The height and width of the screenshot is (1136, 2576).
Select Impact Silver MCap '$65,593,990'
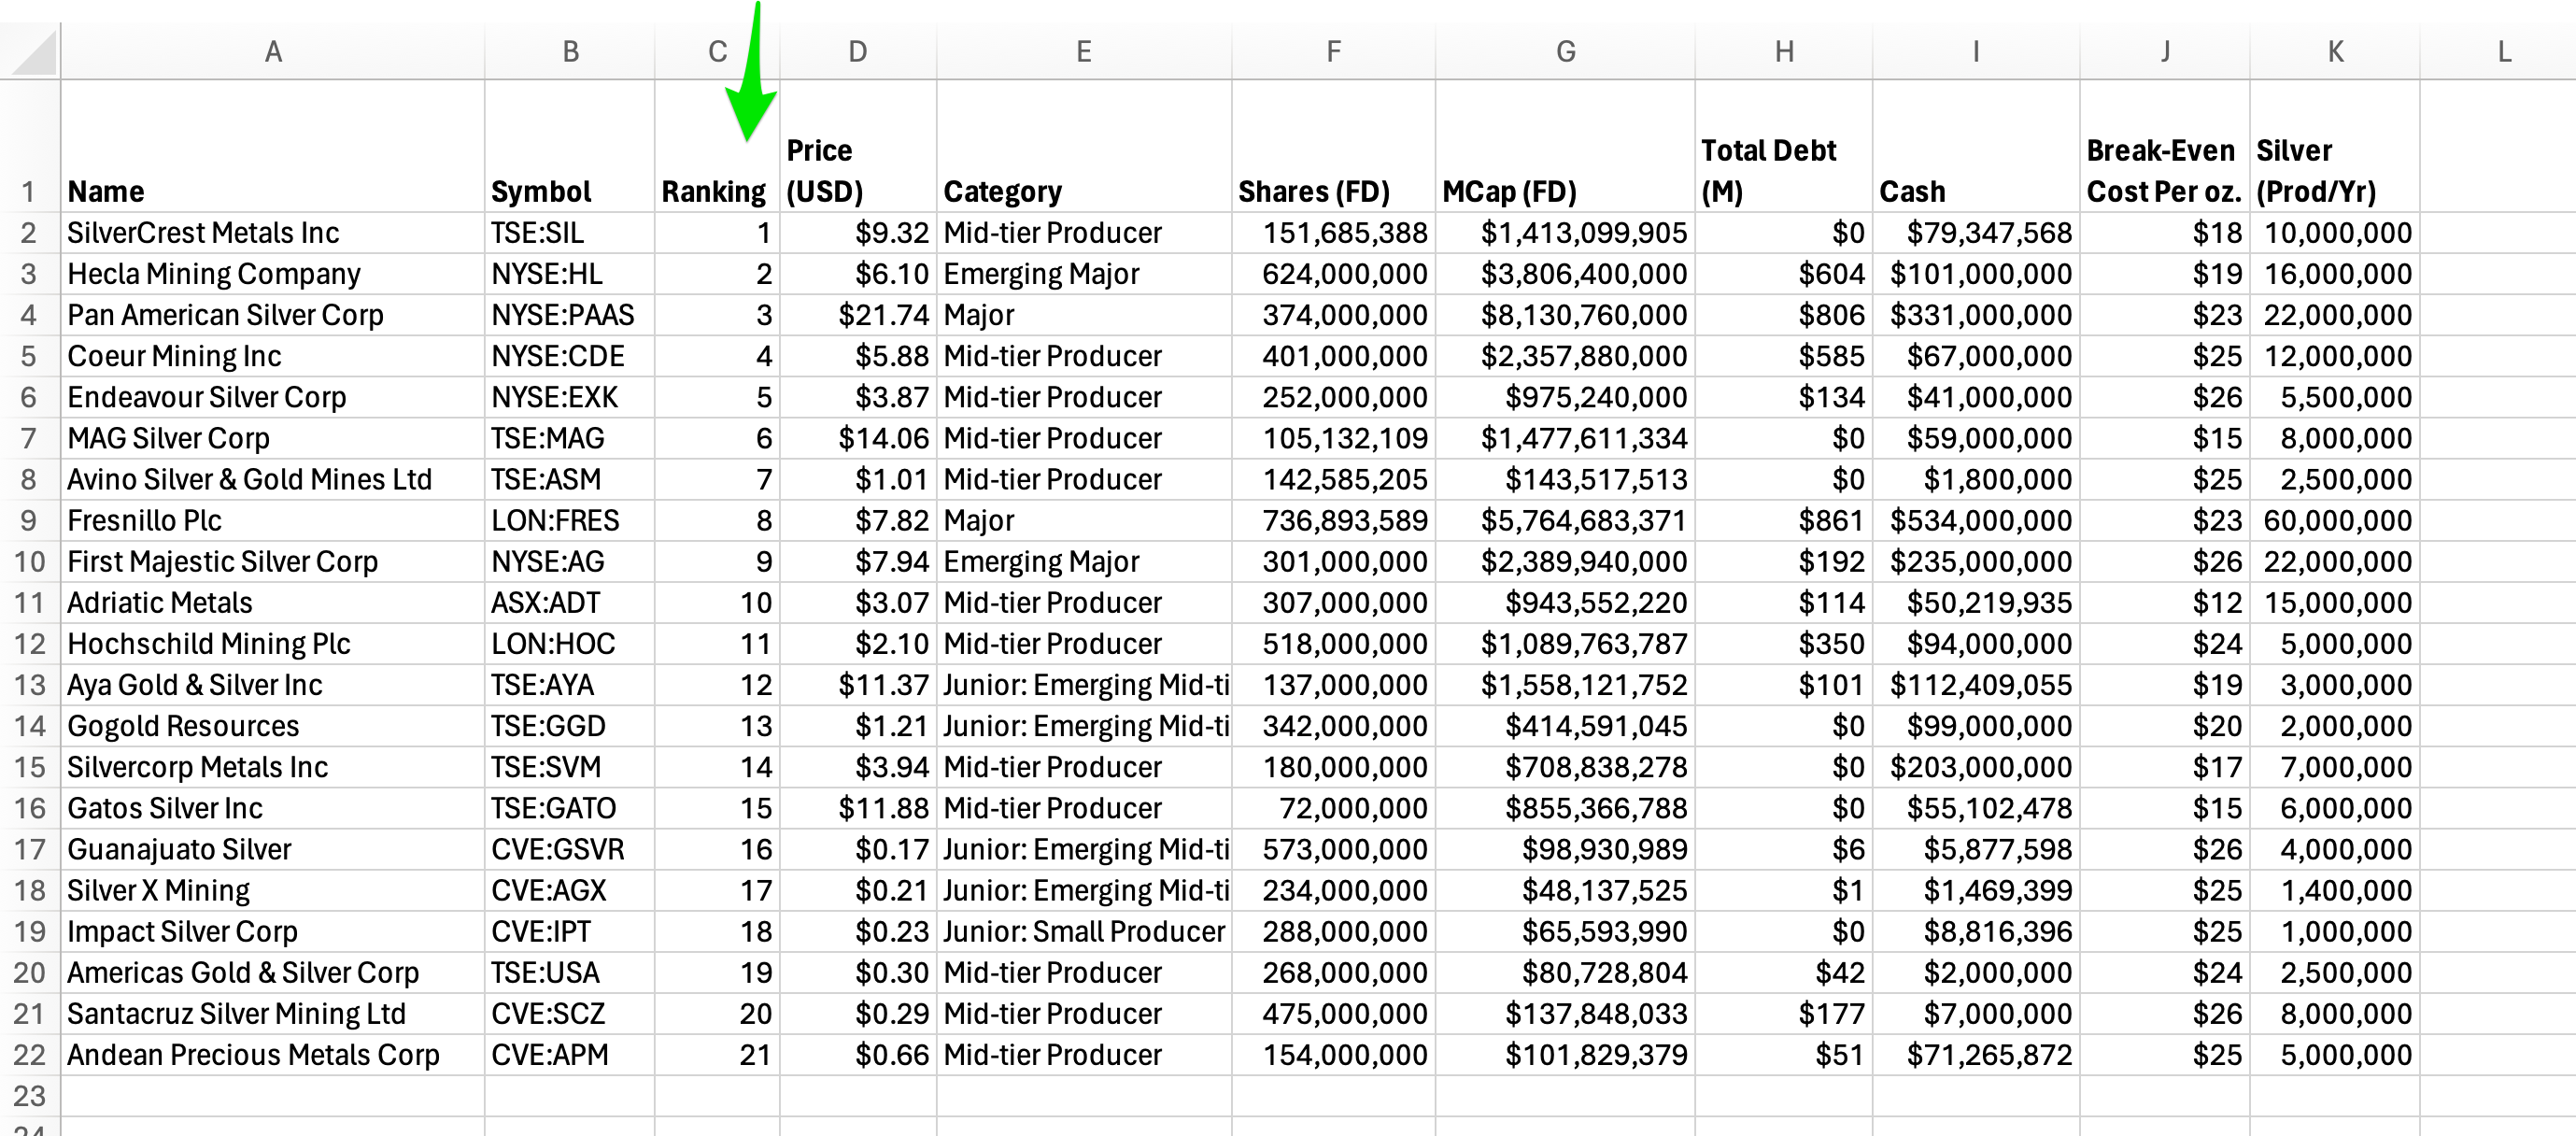click(x=1566, y=931)
